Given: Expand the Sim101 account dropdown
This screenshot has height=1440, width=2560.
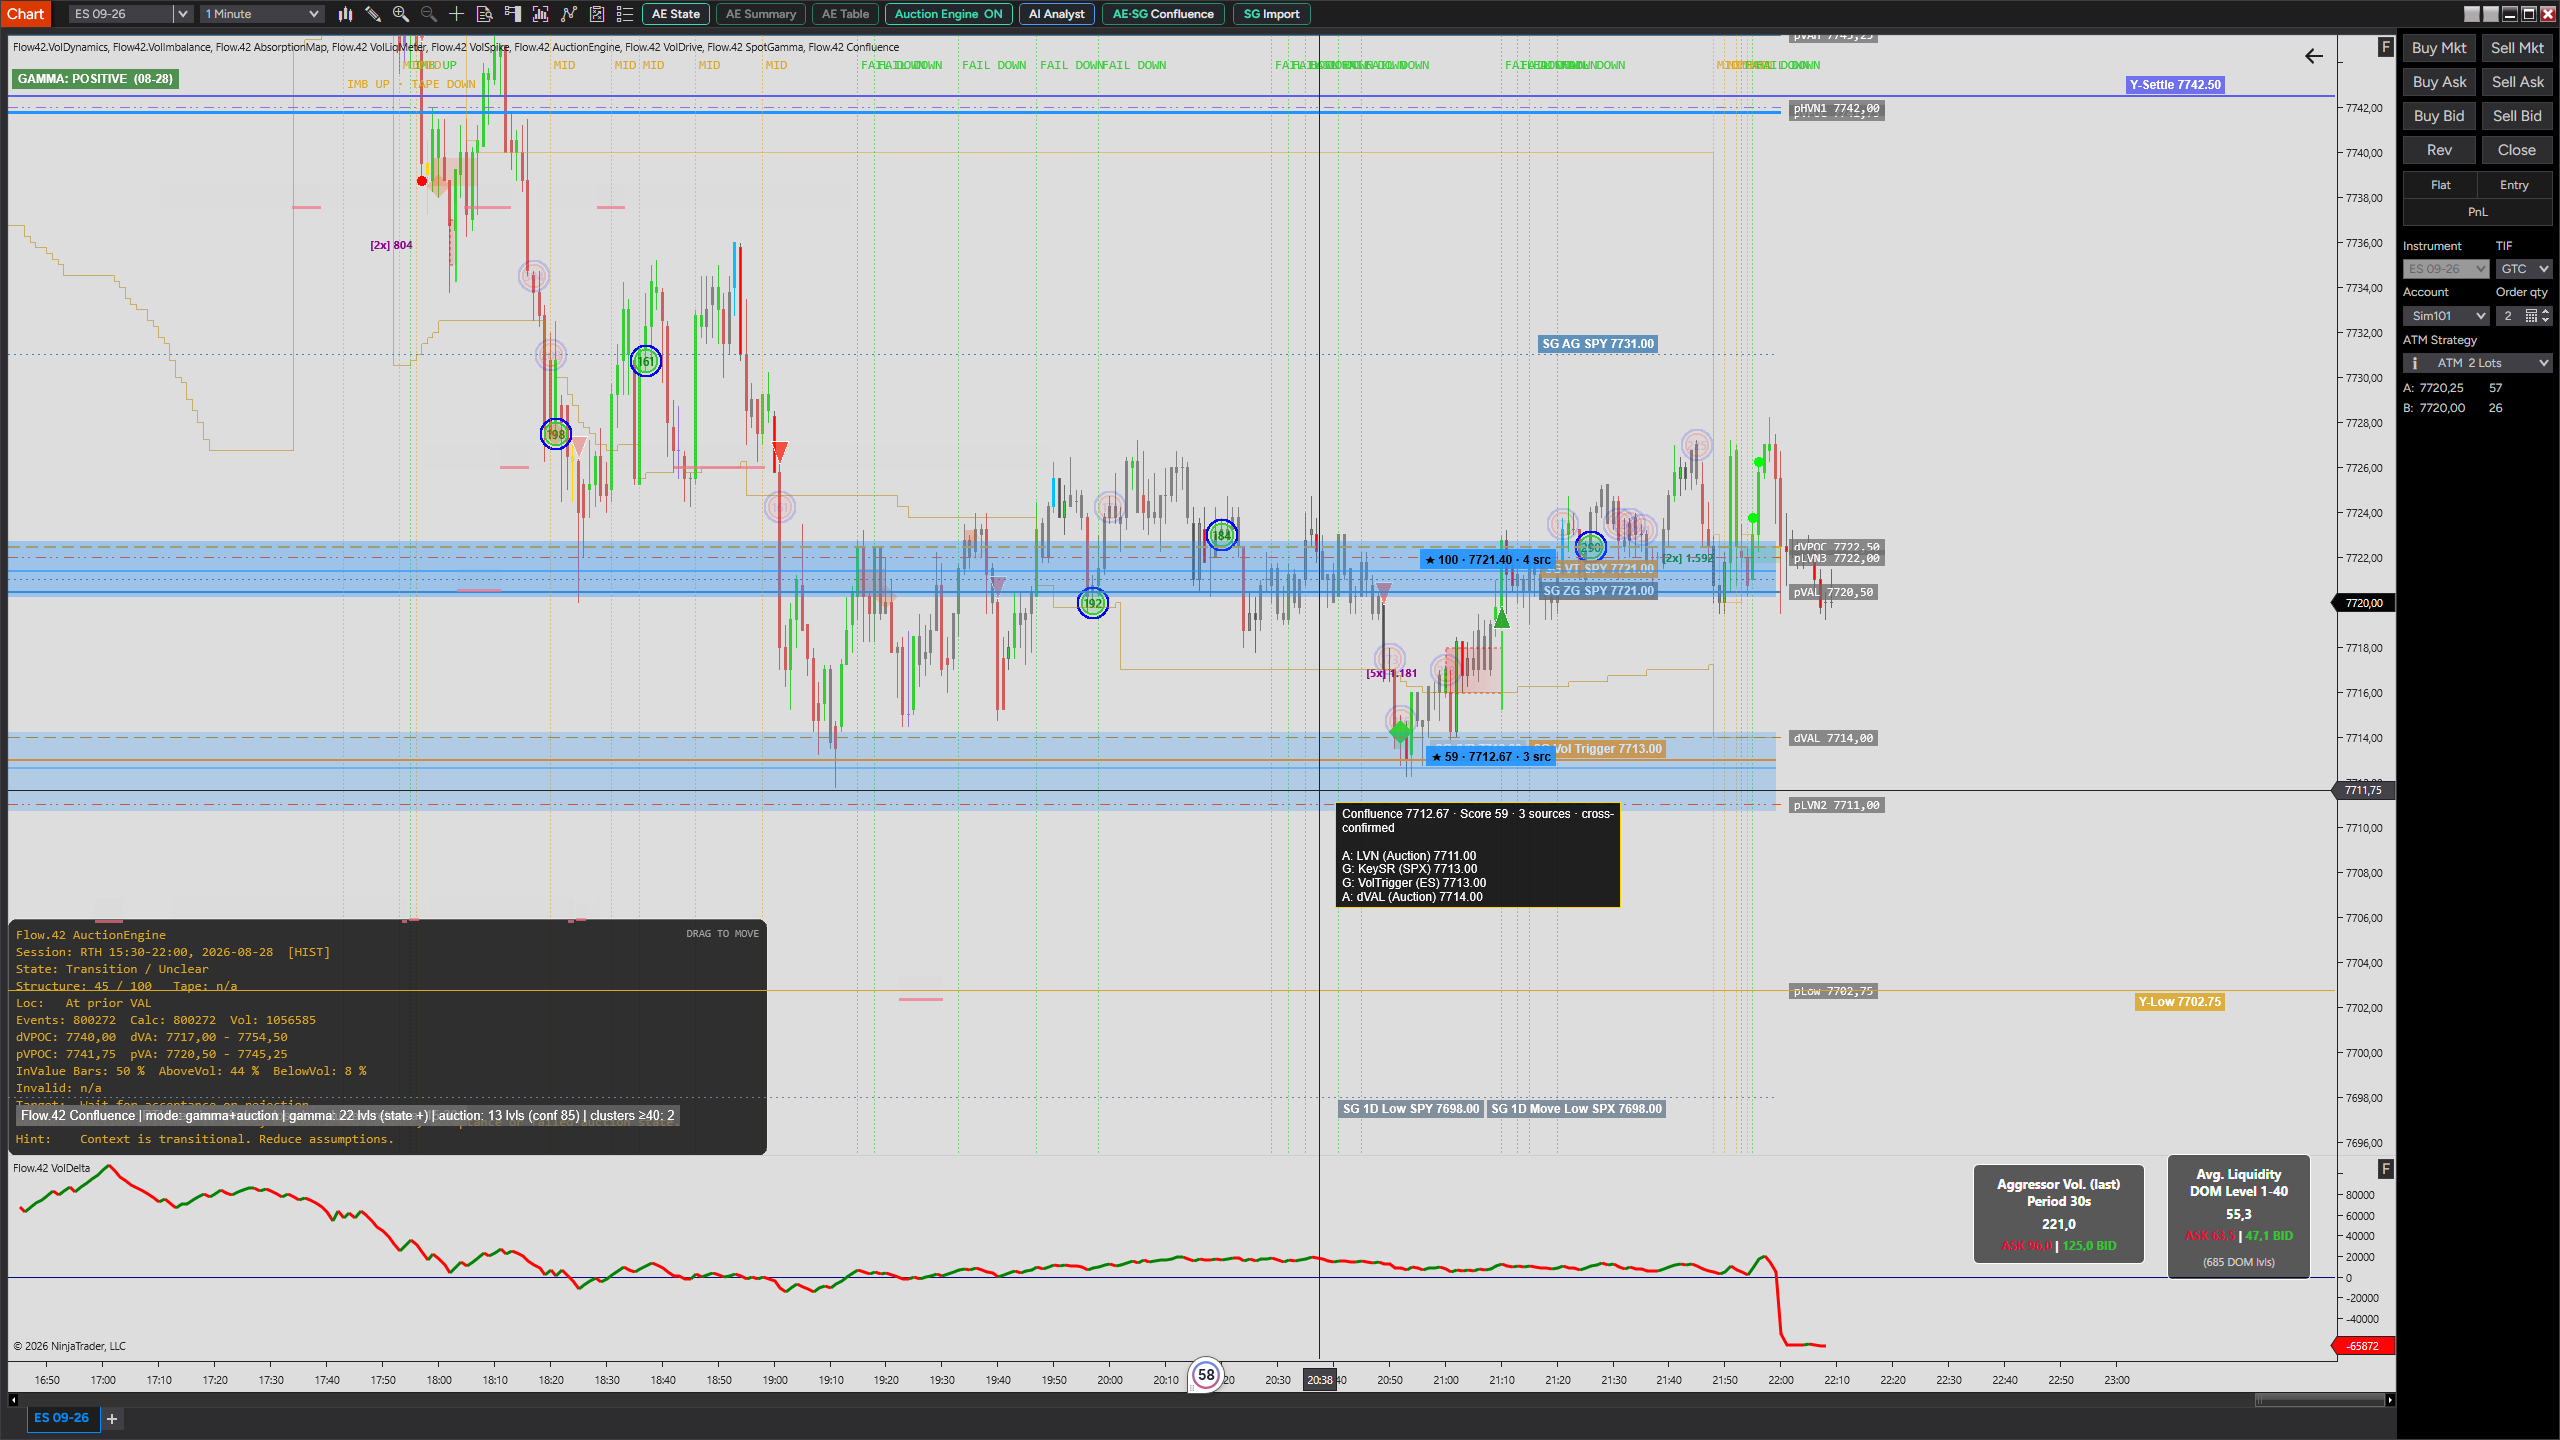Looking at the screenshot, I should (x=2446, y=316).
